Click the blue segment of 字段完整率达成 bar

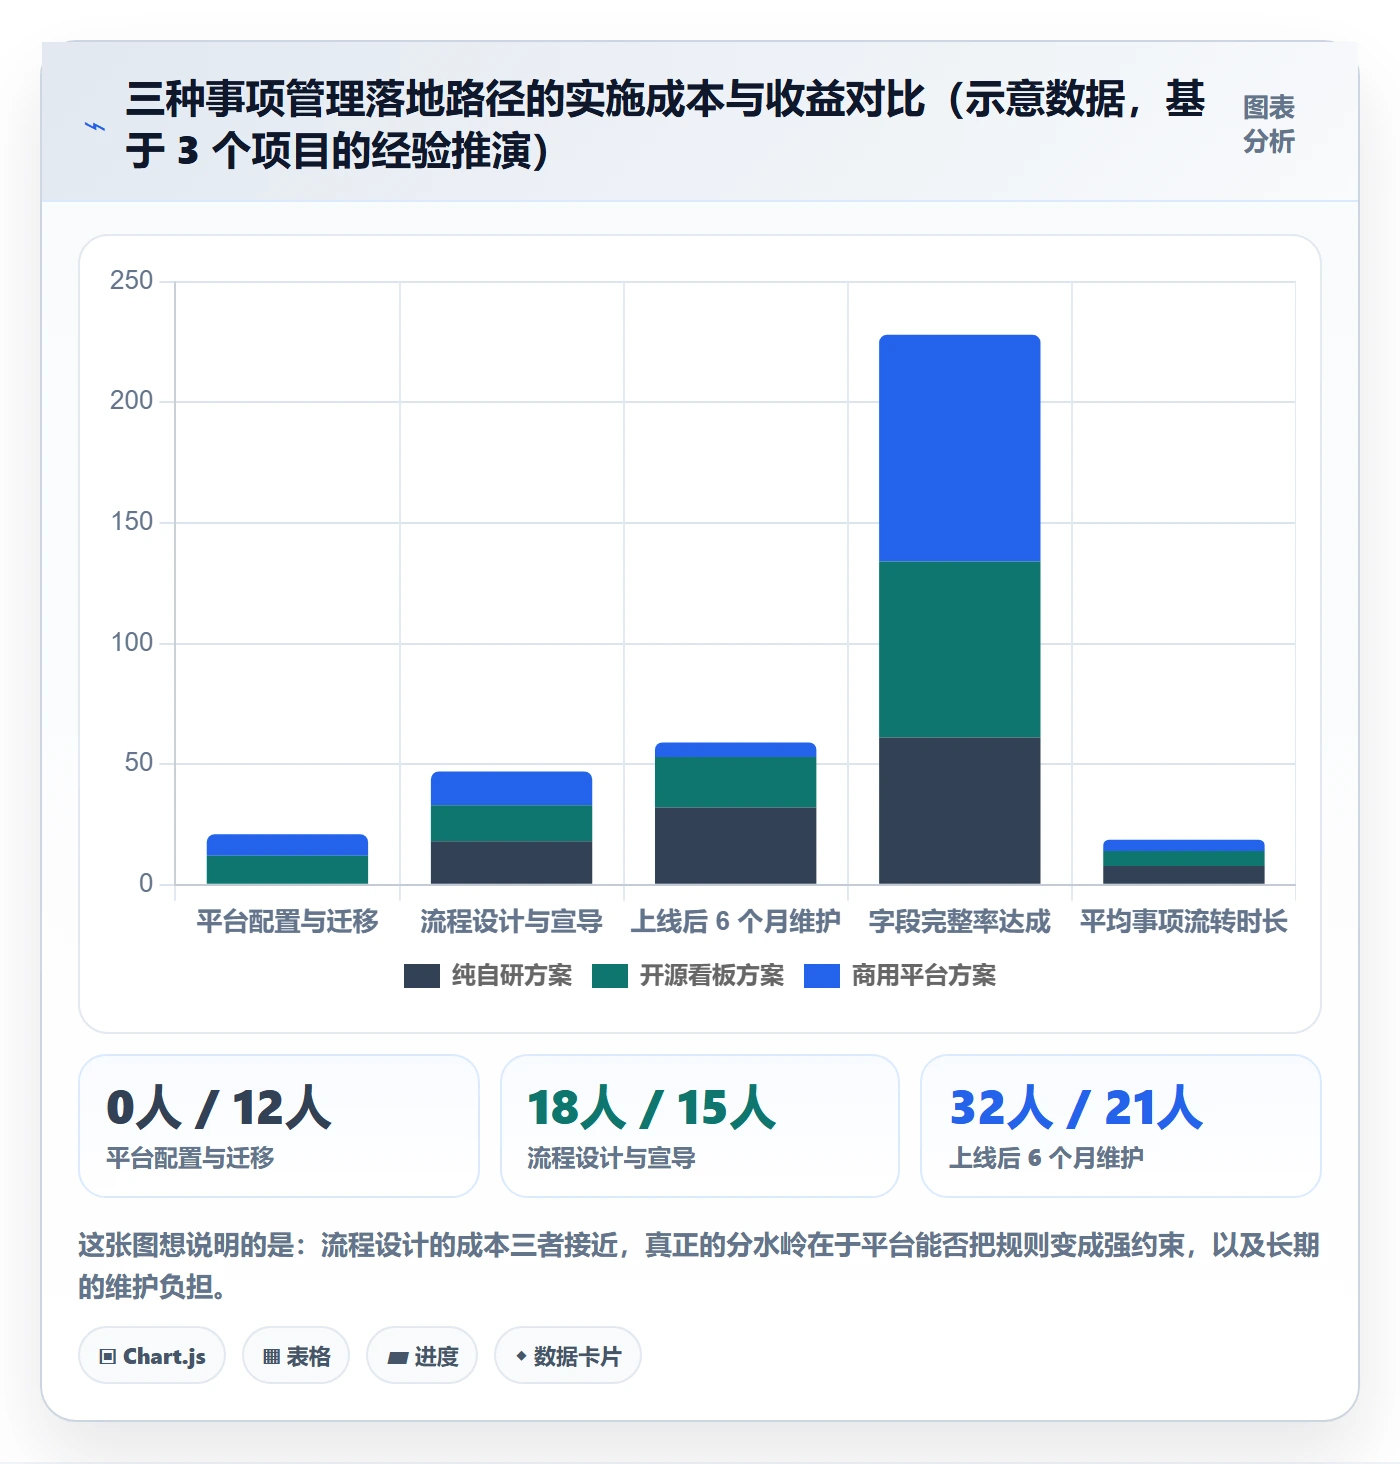coord(960,448)
